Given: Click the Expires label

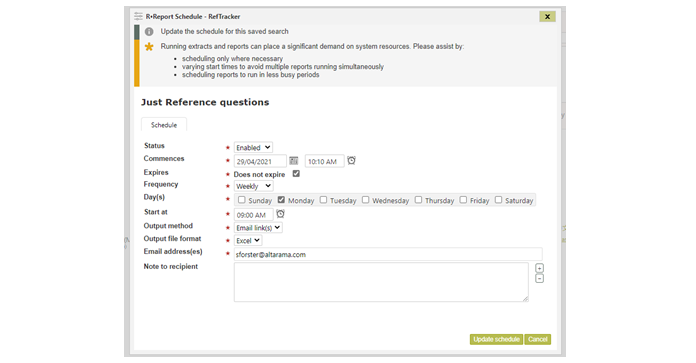Looking at the screenshot, I should tap(156, 172).
